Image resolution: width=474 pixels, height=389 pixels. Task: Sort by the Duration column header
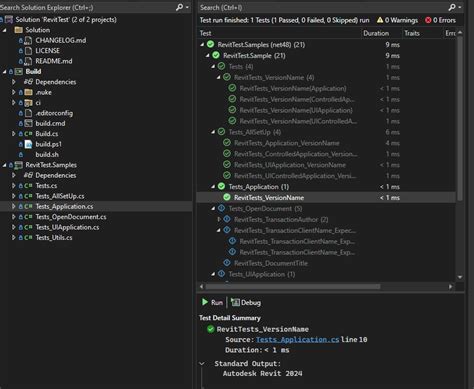pos(381,33)
